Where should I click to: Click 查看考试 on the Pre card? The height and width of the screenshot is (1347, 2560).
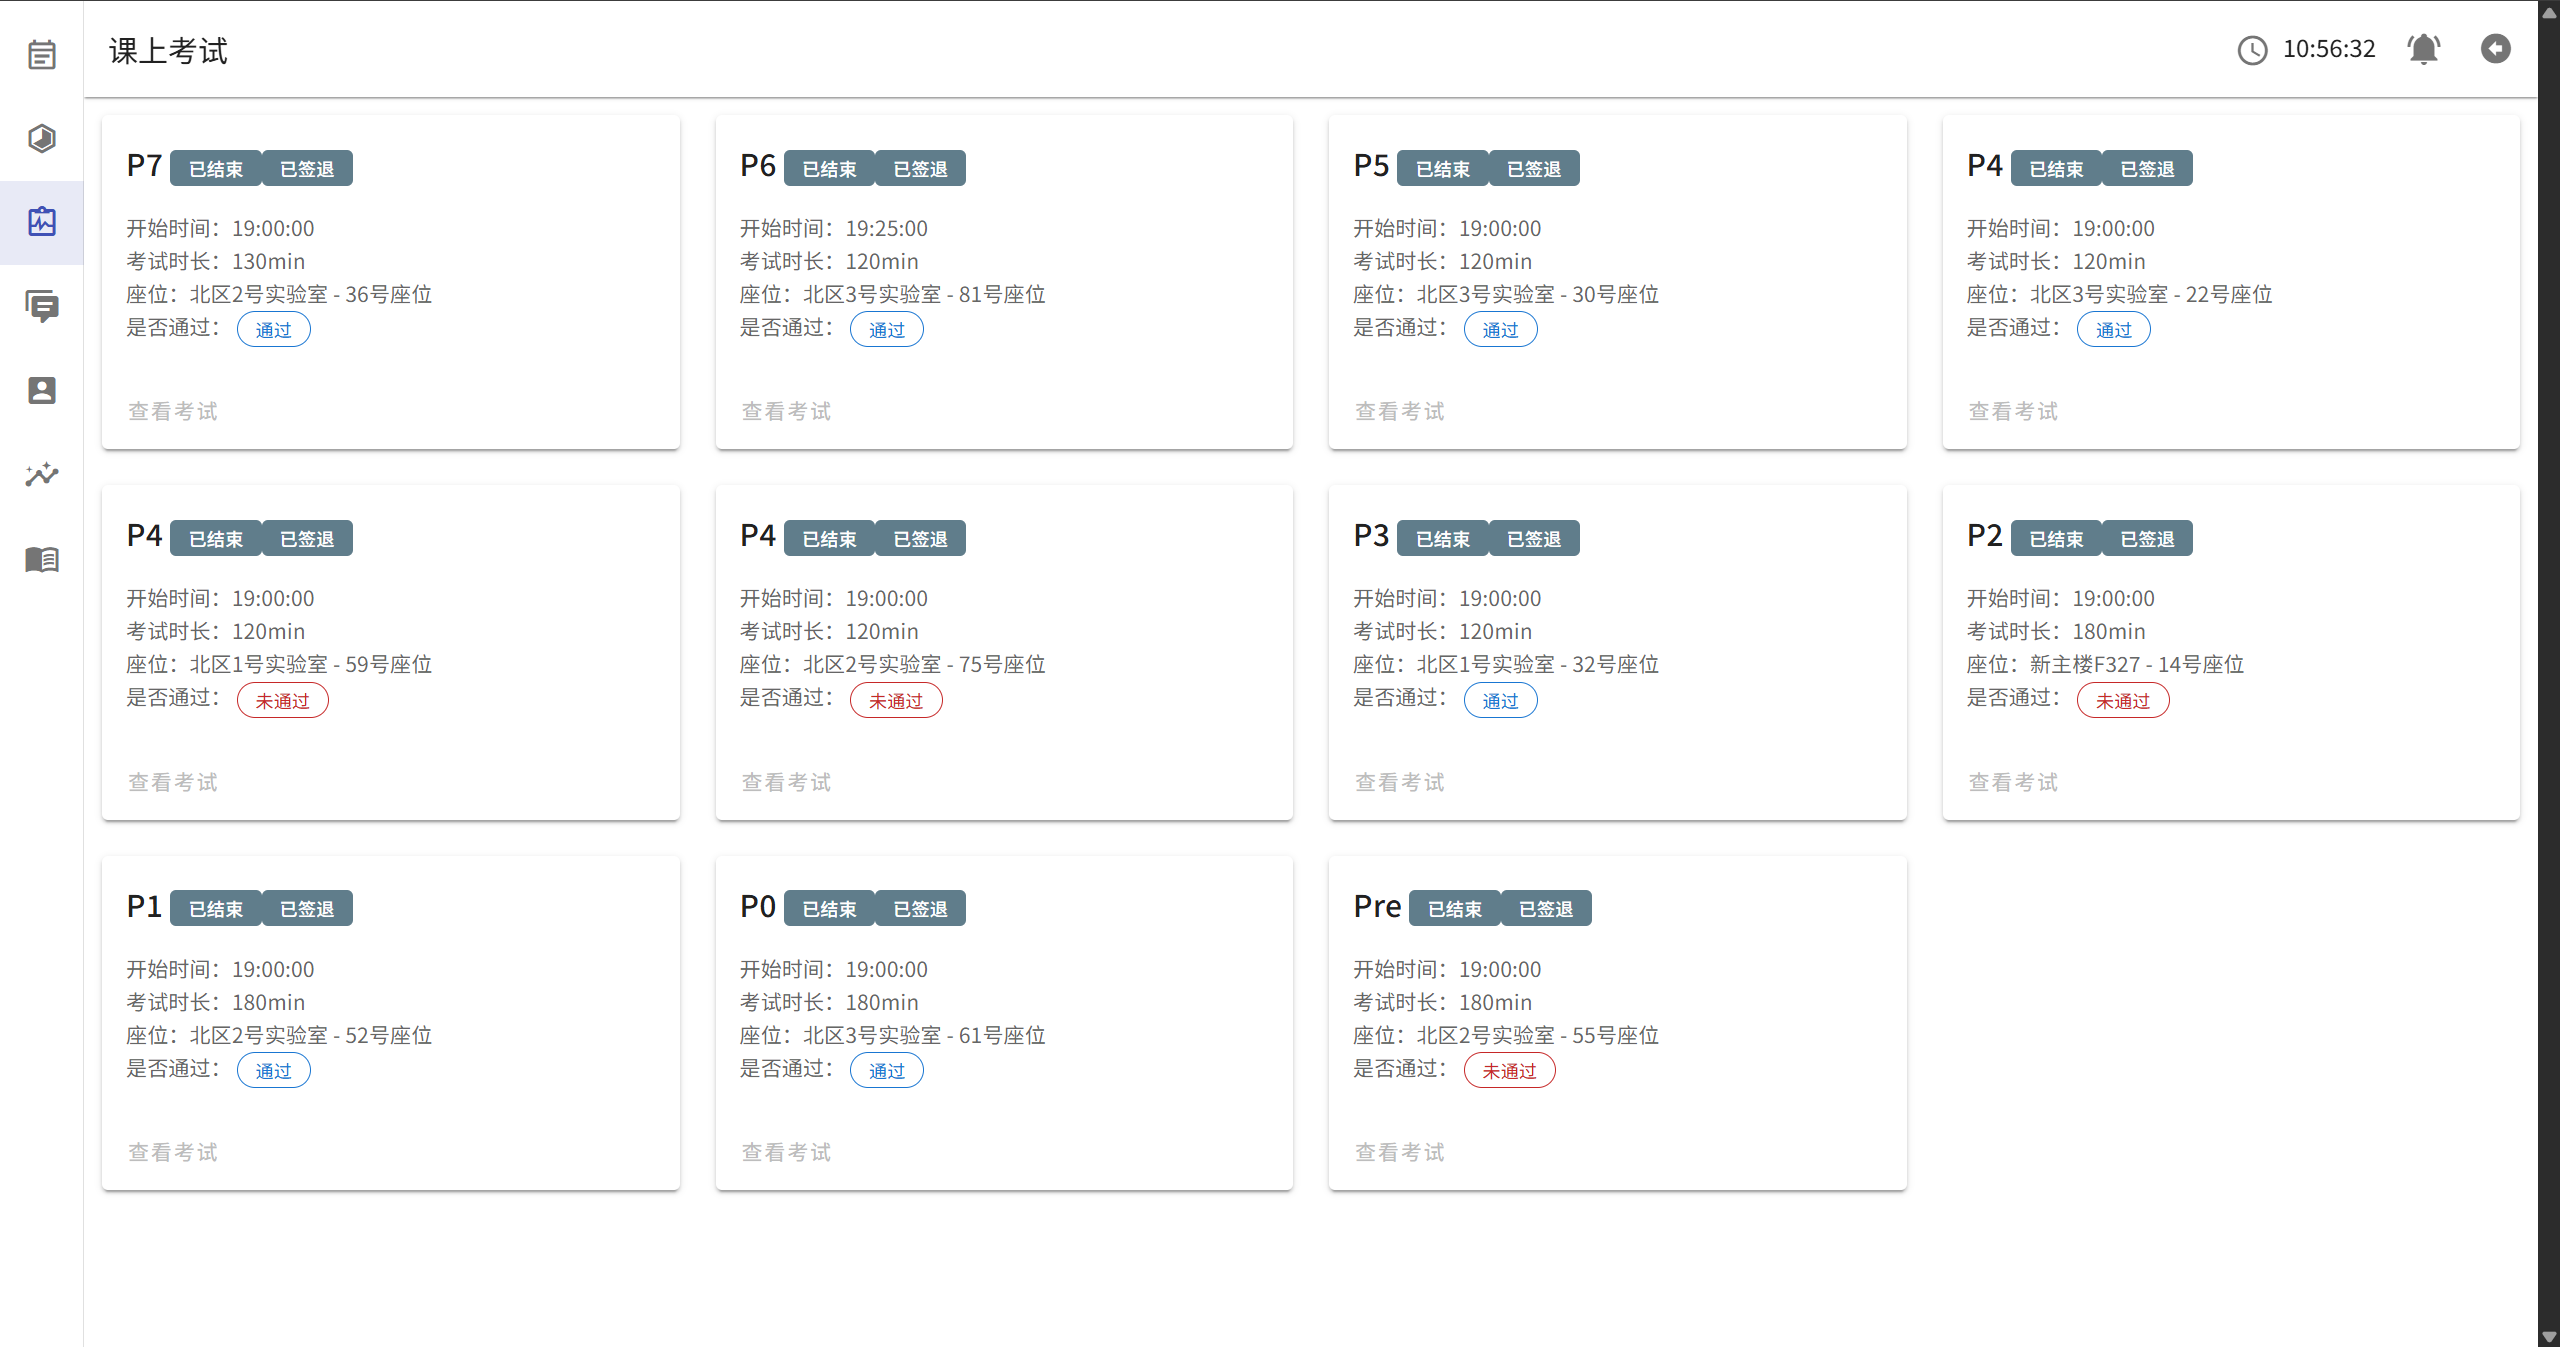1399,1152
